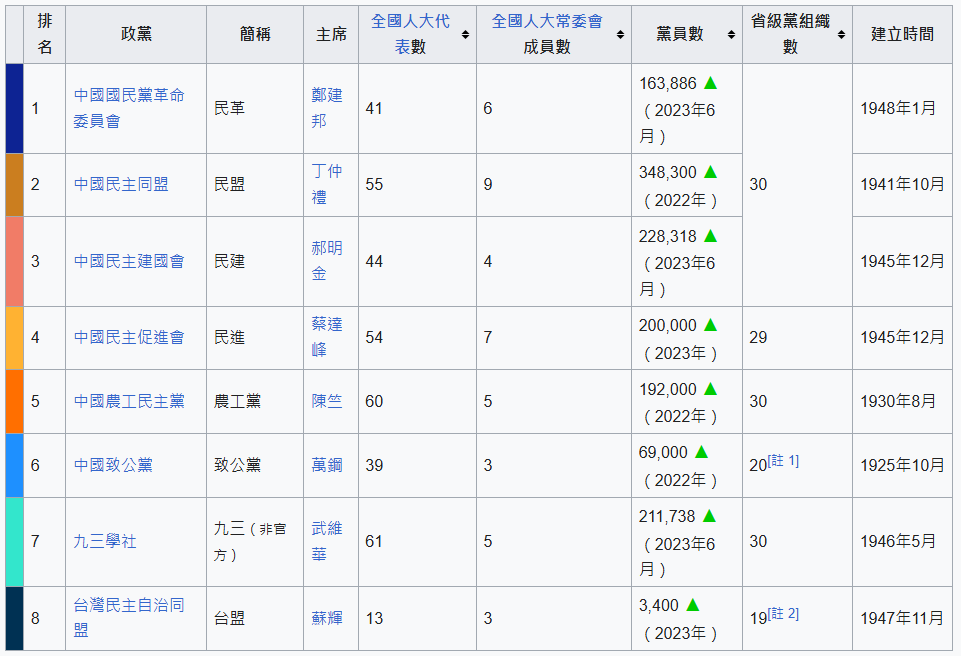Click brown color cell of 民盟 row

14,185
